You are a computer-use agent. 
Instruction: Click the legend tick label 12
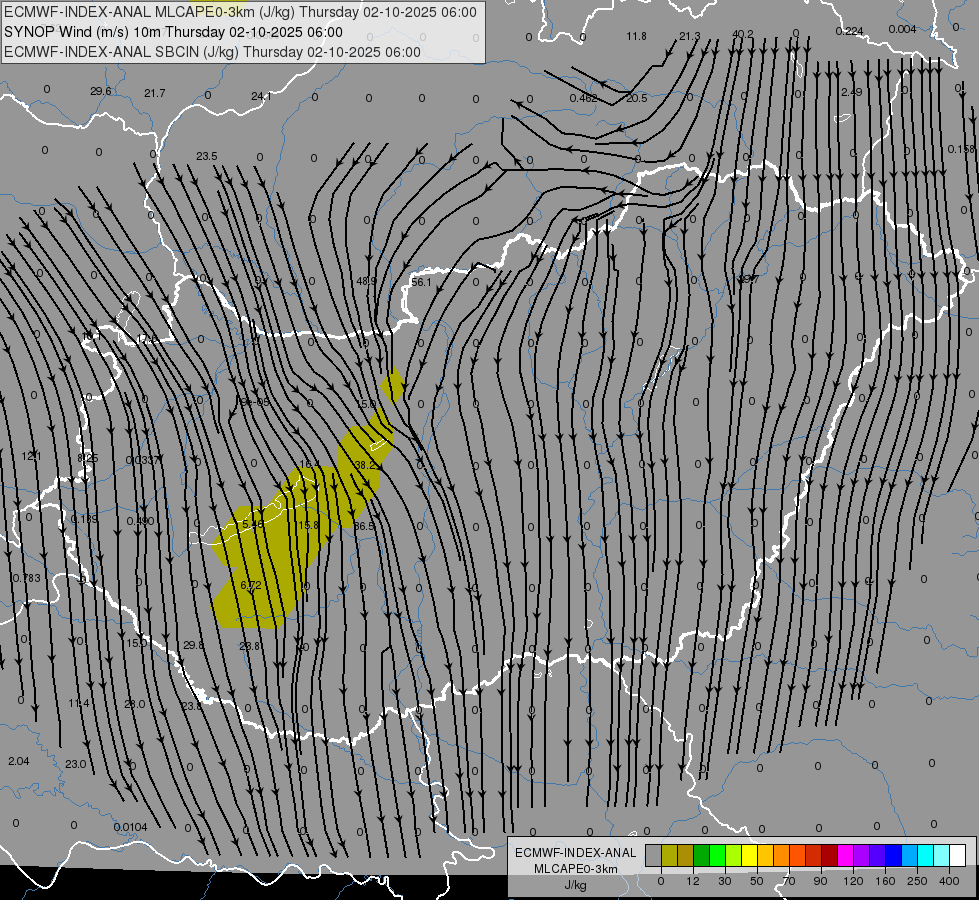692,881
